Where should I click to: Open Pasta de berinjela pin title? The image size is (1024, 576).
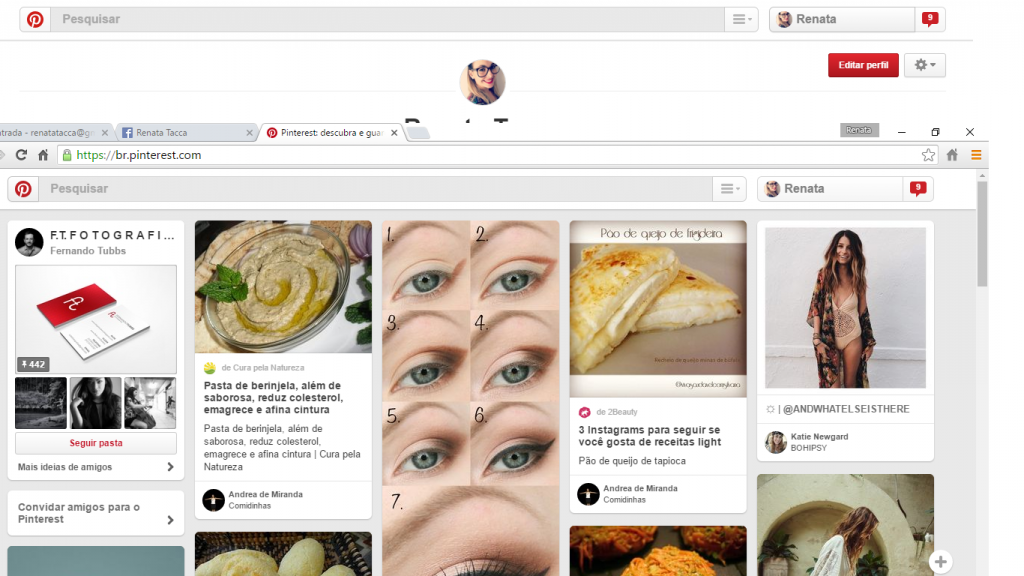pos(274,398)
